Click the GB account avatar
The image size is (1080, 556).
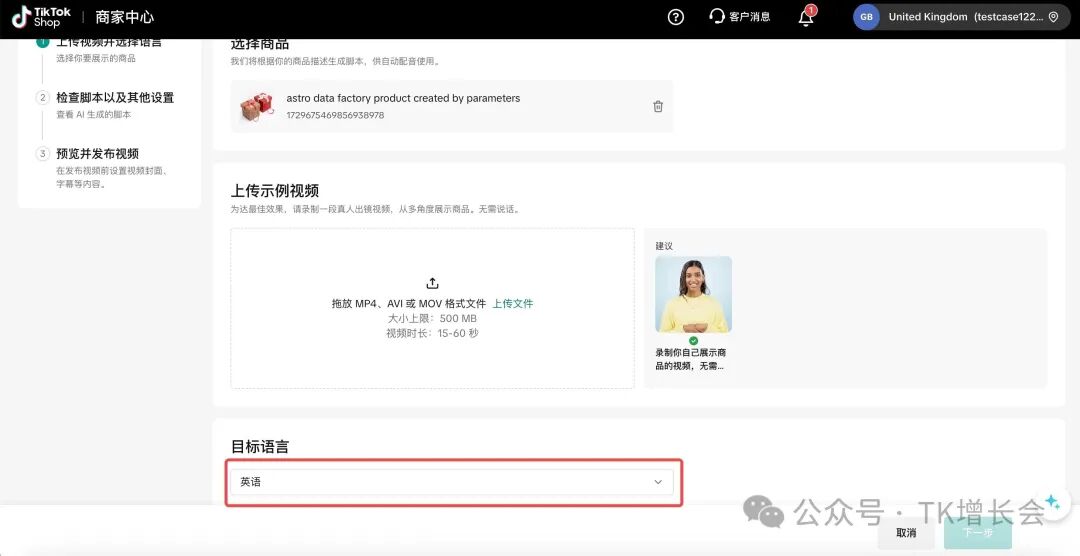[866, 17]
